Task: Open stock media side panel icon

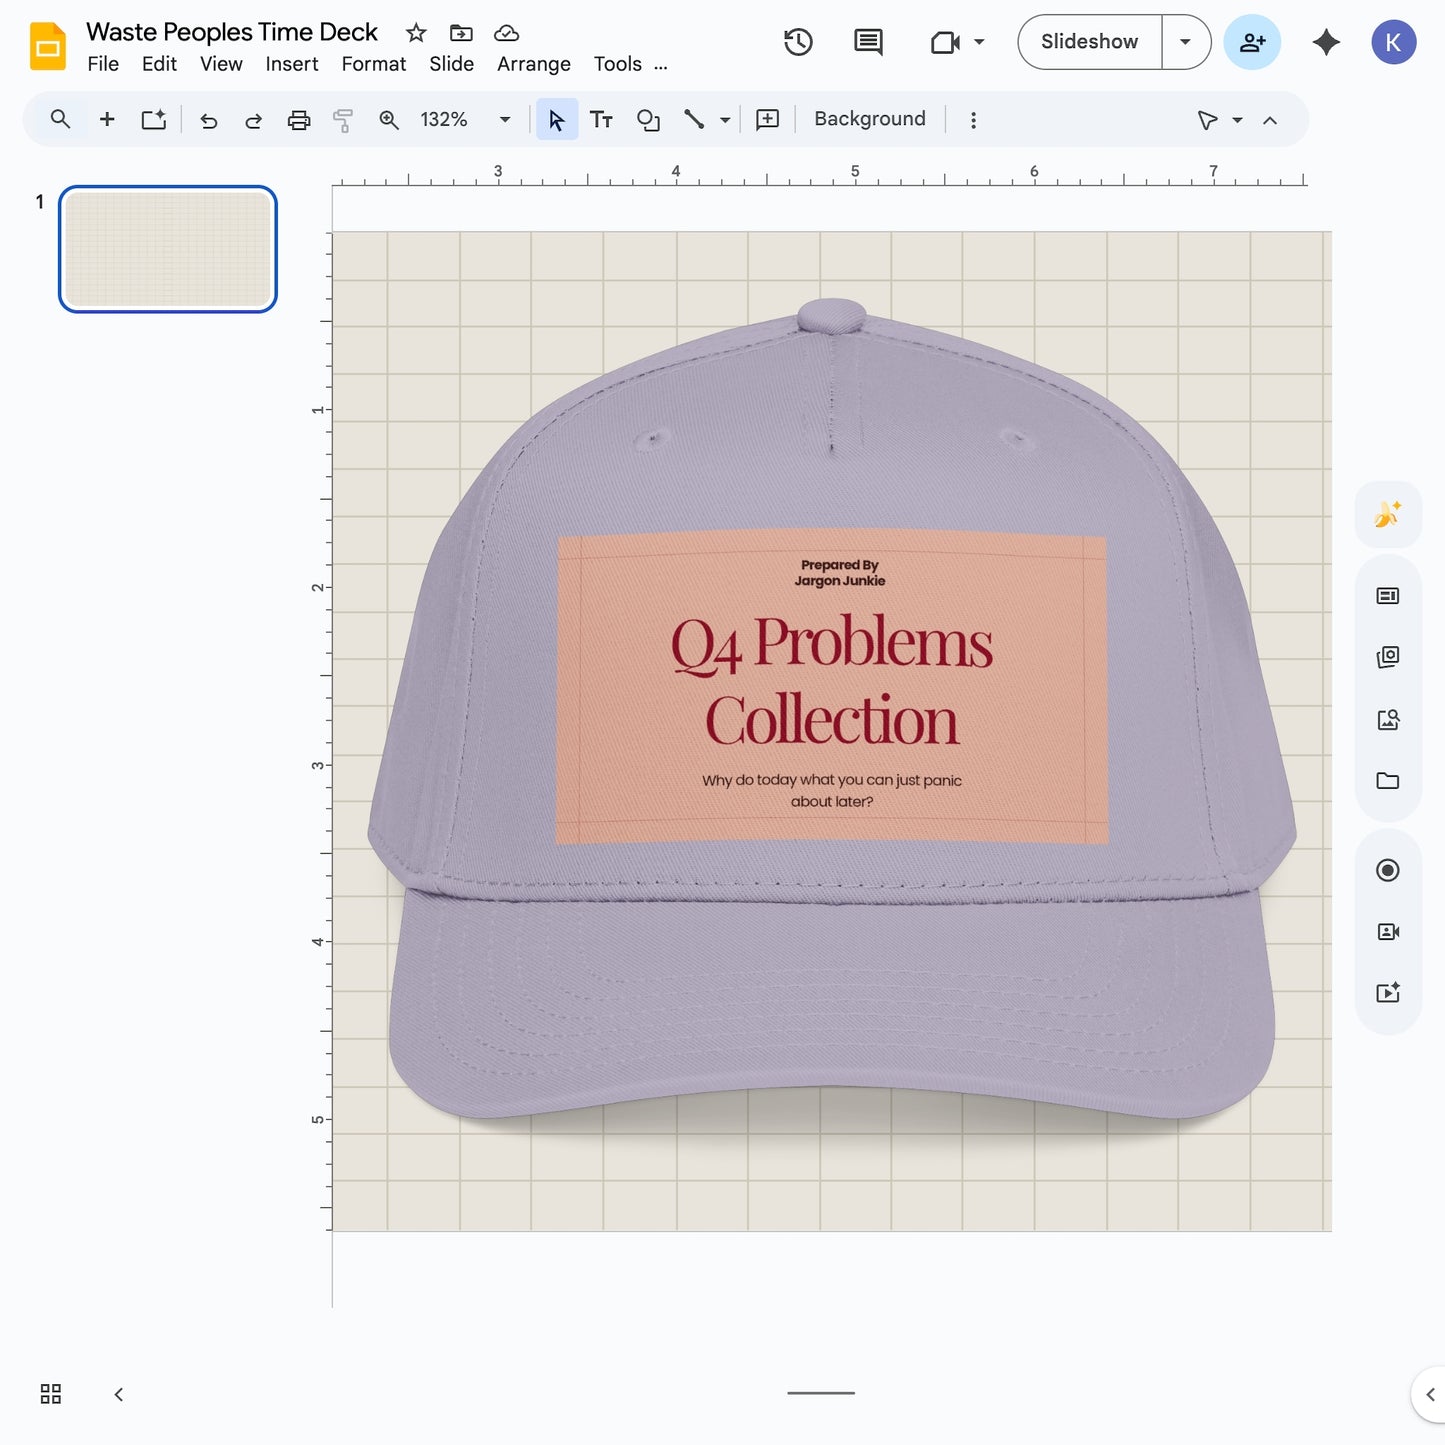Action: tap(1388, 657)
